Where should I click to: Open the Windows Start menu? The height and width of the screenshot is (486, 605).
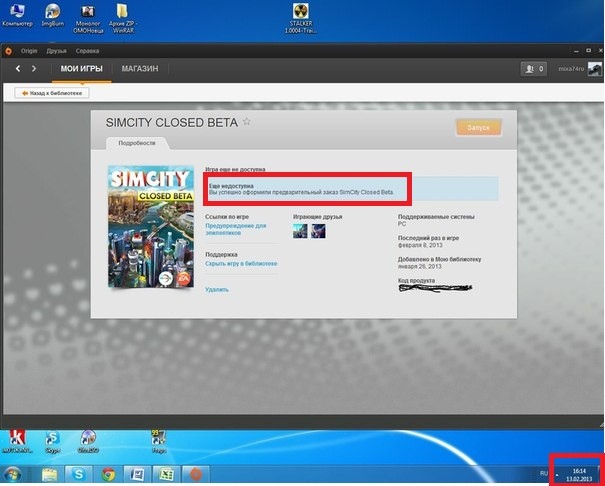coord(12,474)
